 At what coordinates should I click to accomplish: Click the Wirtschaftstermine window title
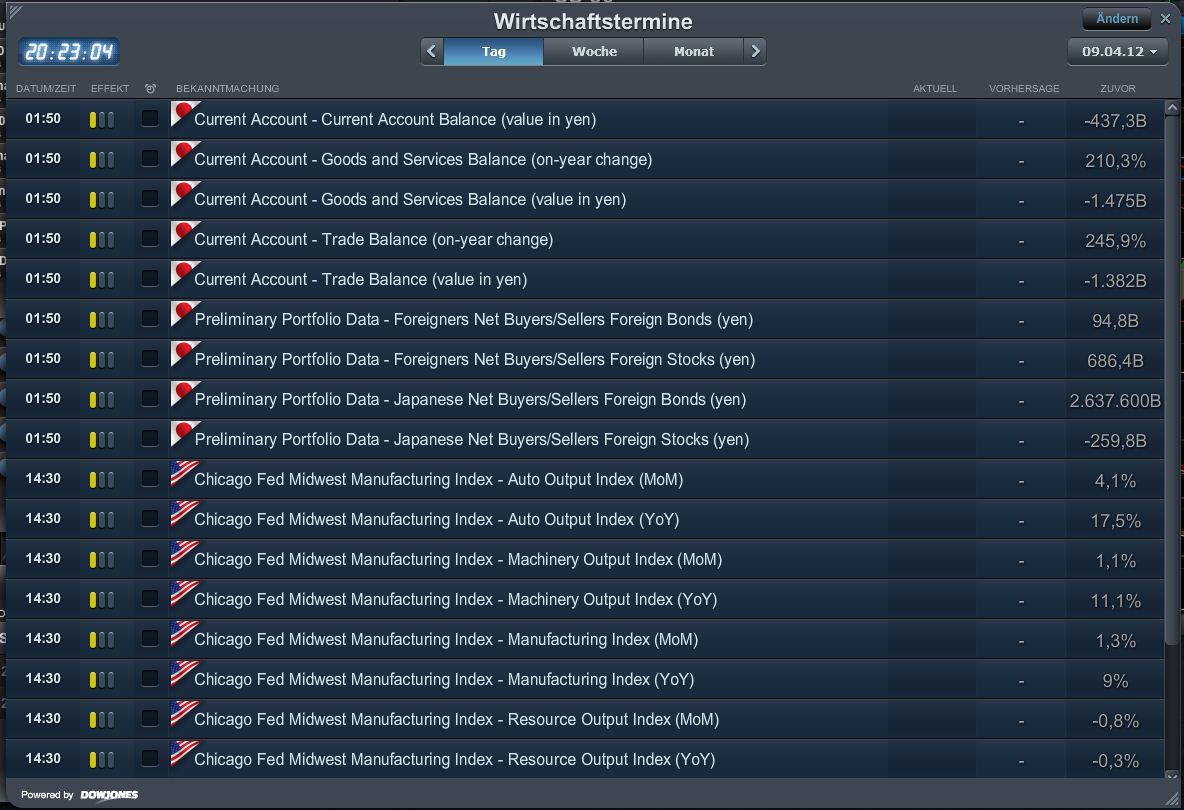click(593, 21)
